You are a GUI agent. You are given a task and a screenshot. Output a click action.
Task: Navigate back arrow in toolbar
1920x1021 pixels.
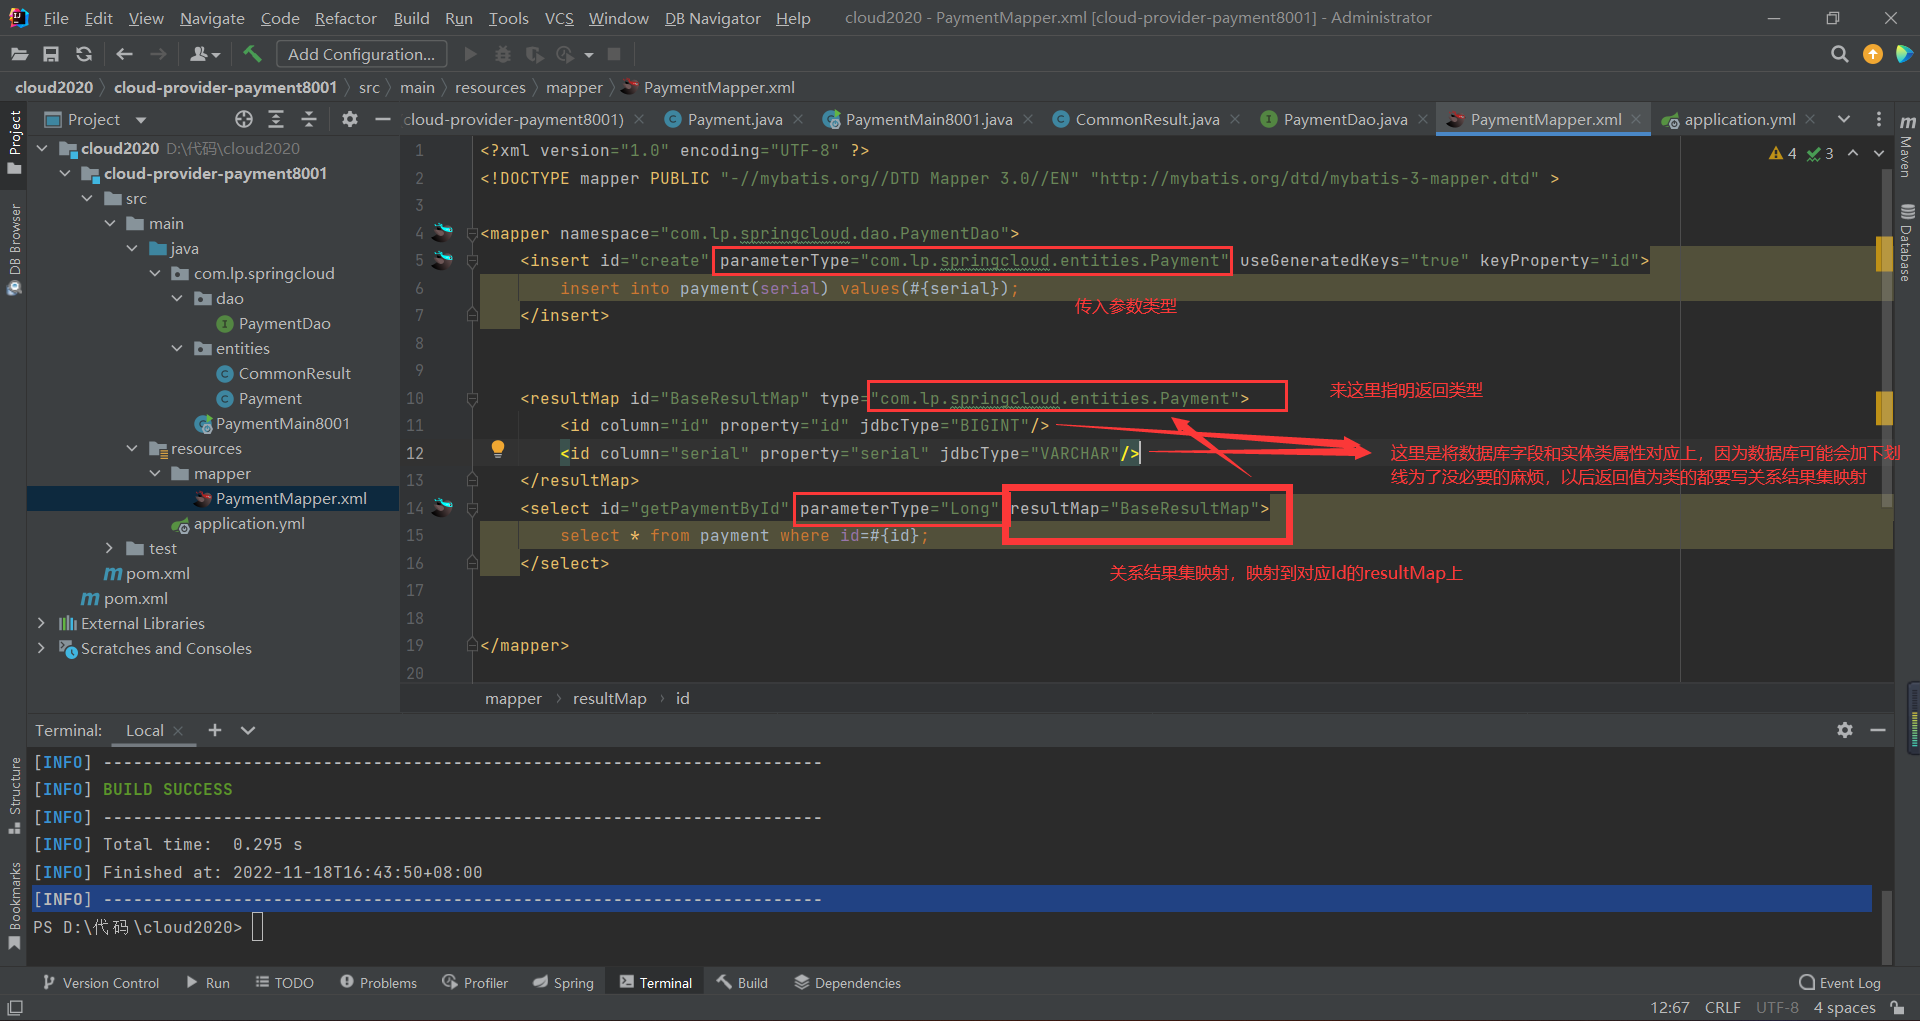pos(124,54)
